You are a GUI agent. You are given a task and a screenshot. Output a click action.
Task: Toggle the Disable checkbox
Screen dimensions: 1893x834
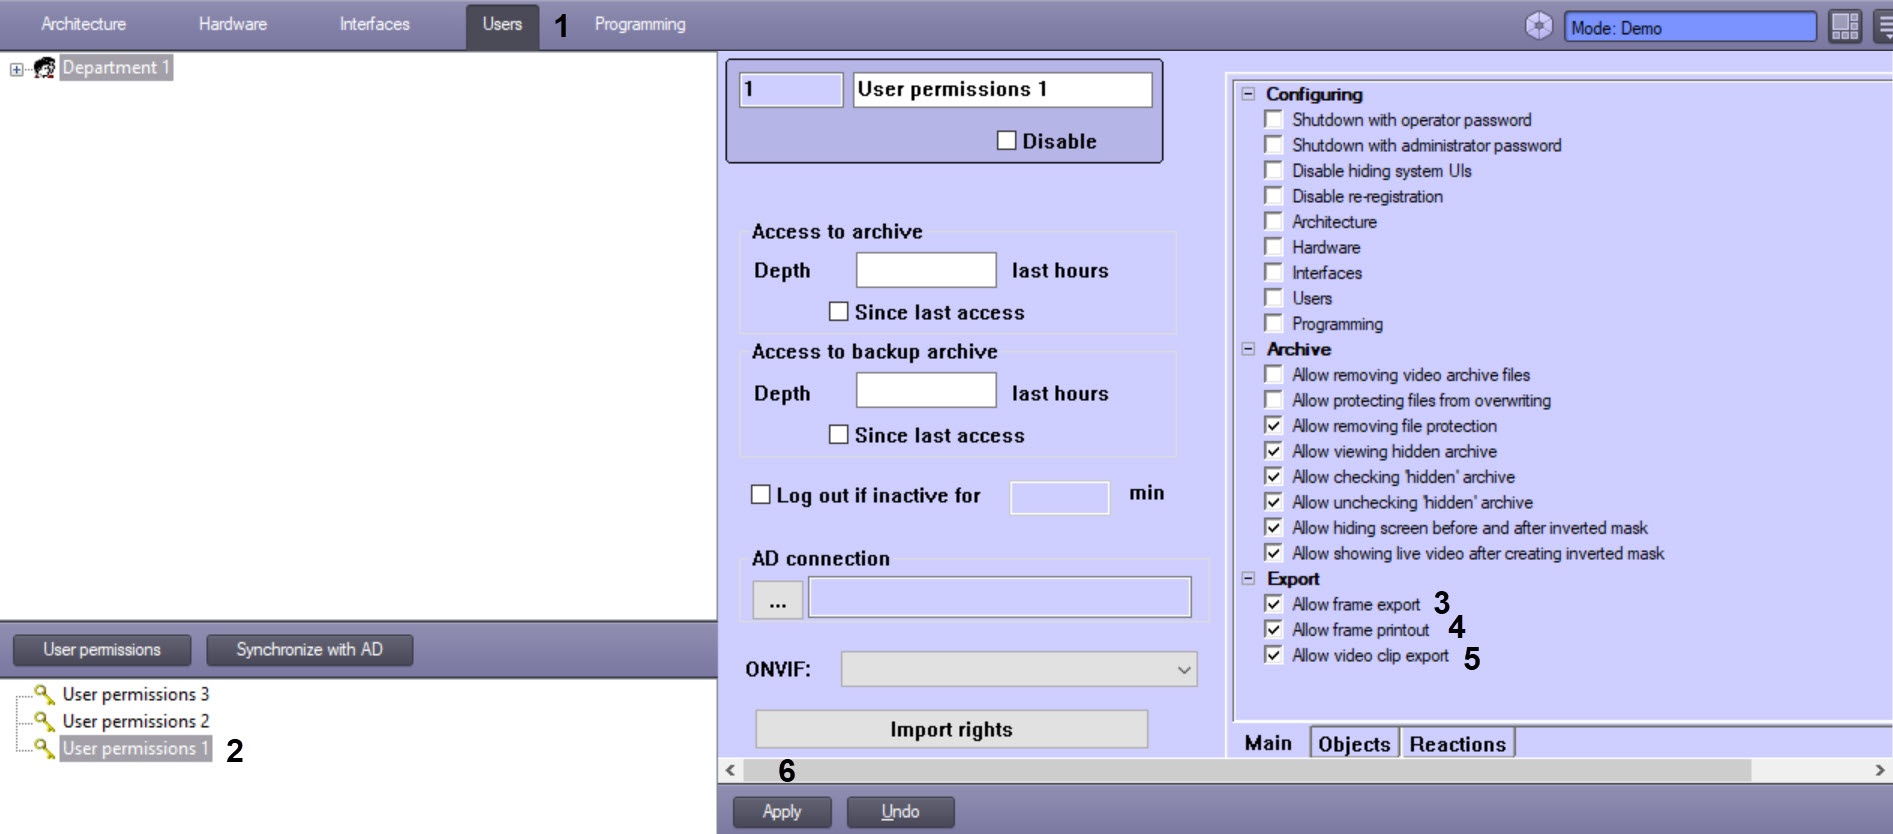click(1007, 141)
